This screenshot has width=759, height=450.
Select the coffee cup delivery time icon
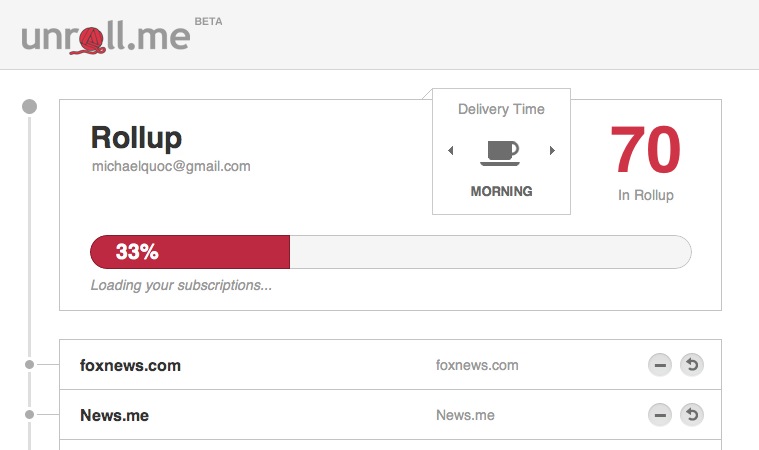(x=501, y=152)
